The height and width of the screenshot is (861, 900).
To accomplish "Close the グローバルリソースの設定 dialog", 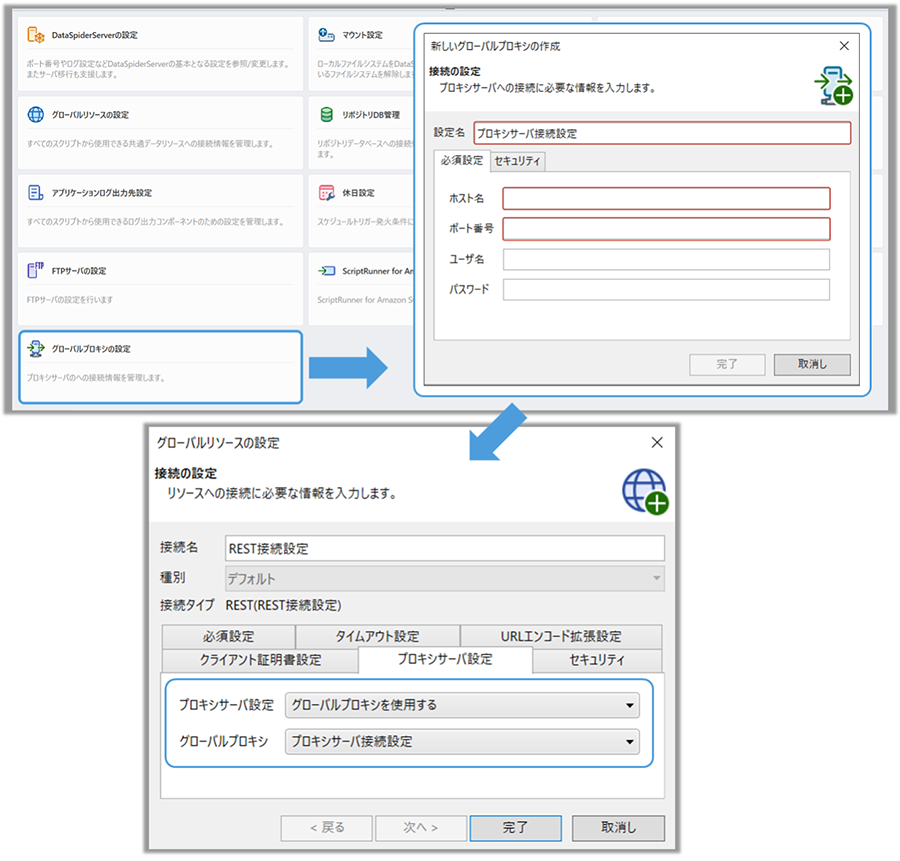I will pyautogui.click(x=657, y=442).
